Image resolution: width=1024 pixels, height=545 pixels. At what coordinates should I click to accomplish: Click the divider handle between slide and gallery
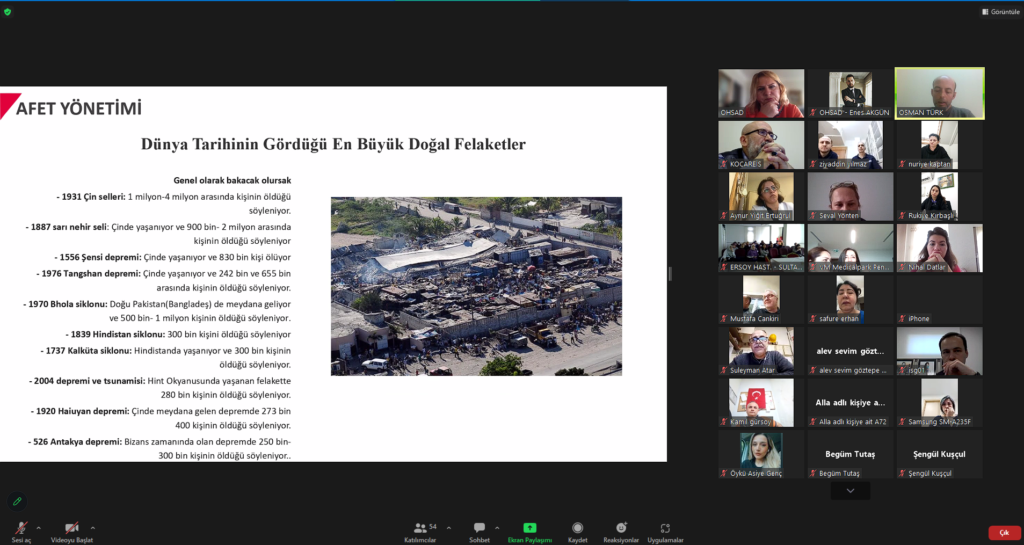(670, 273)
